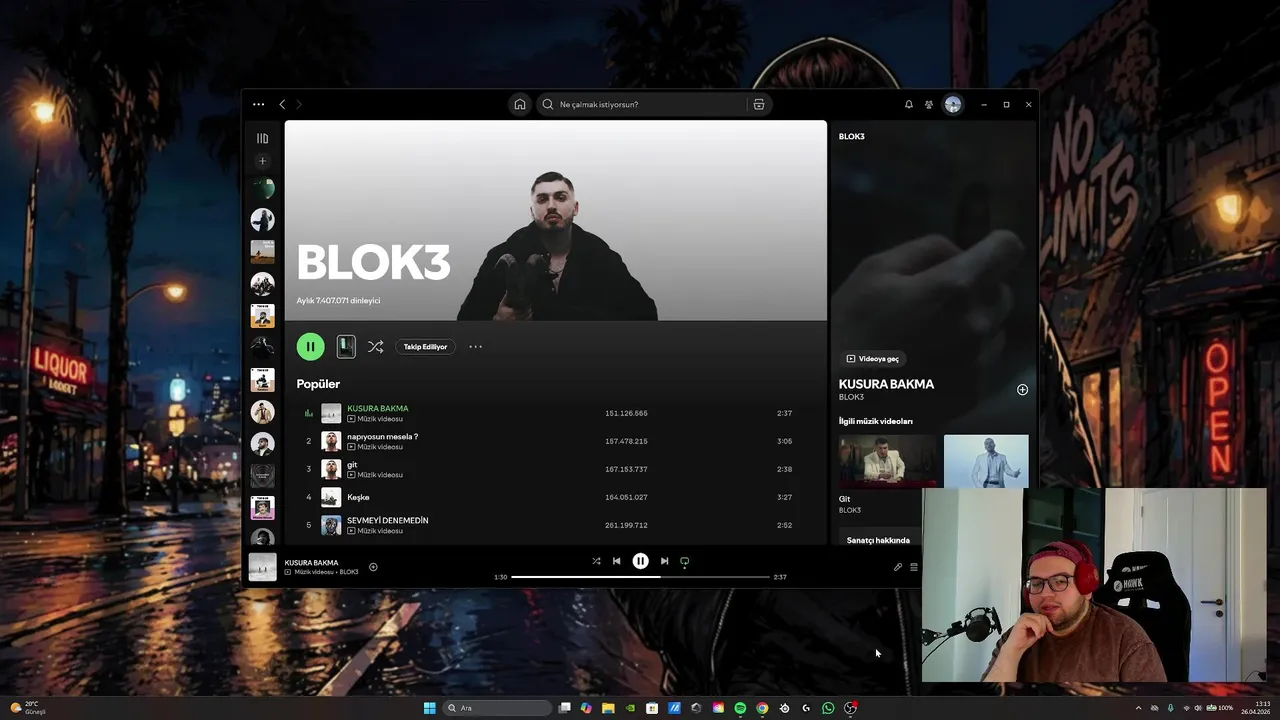Toggle shuffle in the bottom player controls

(x=596, y=561)
